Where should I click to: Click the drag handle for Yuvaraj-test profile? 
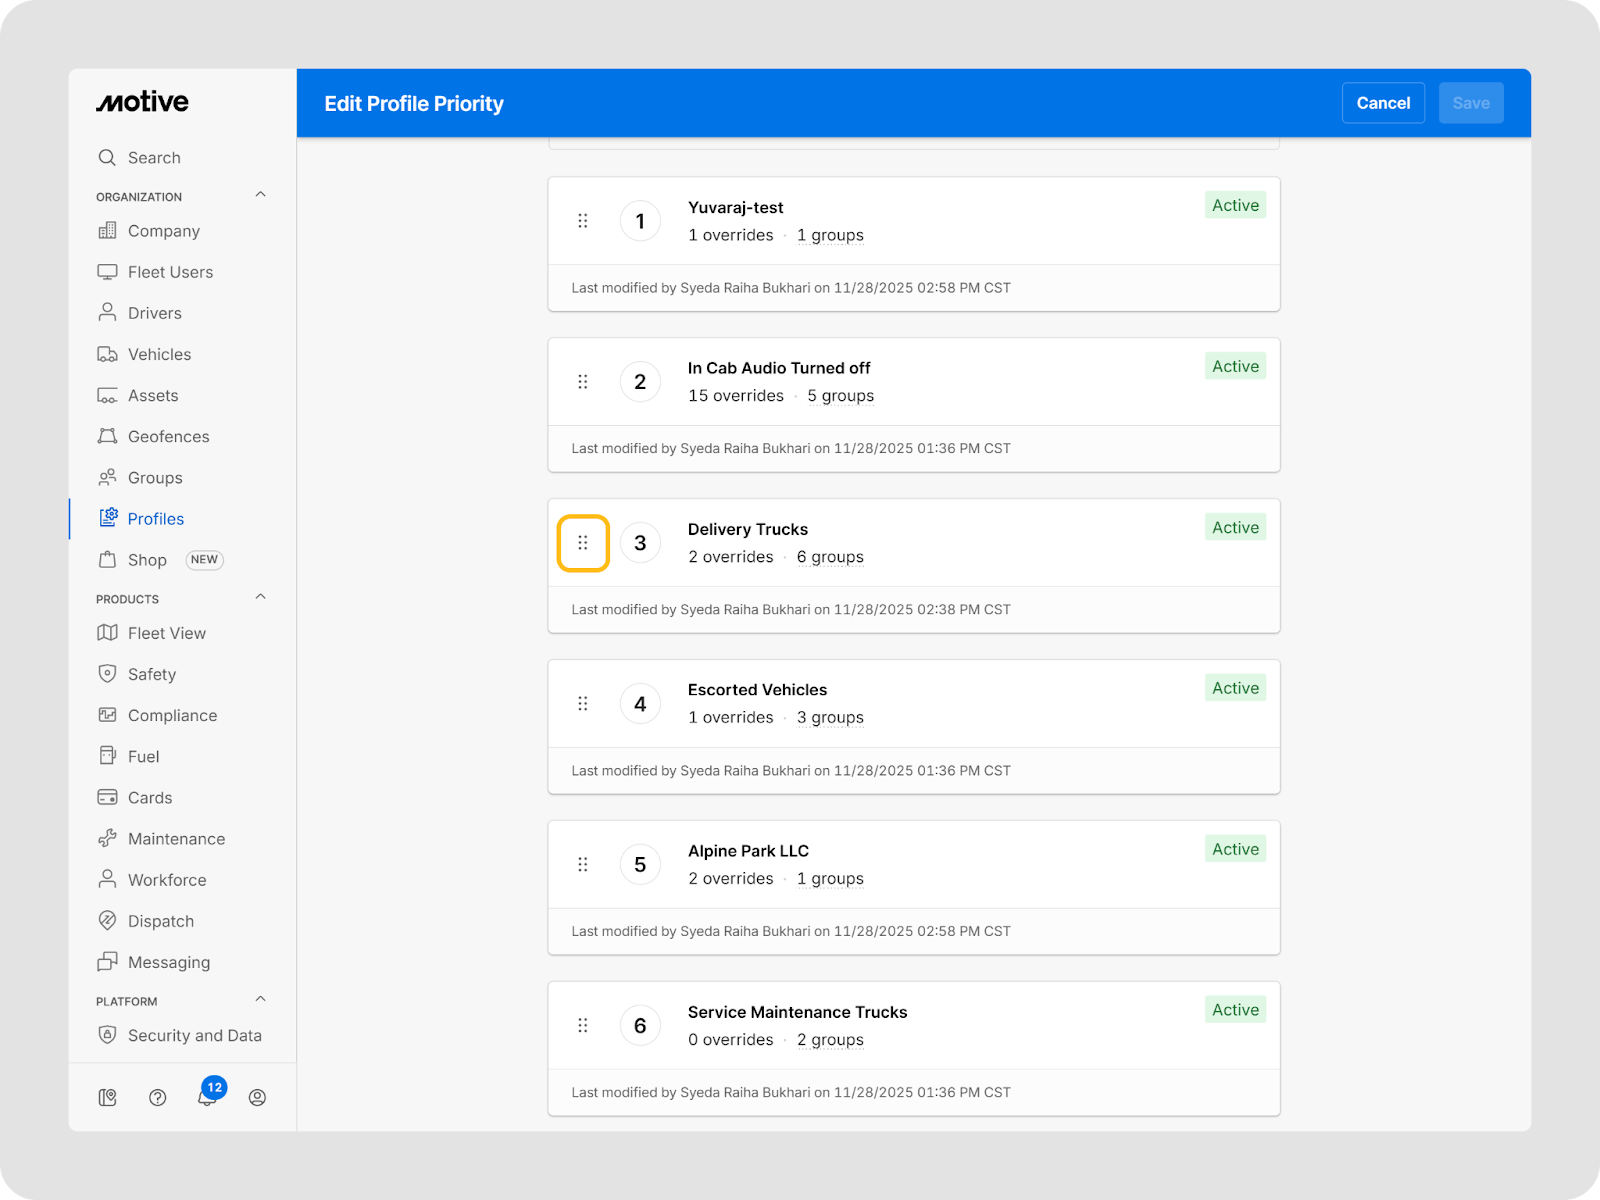[x=583, y=221]
